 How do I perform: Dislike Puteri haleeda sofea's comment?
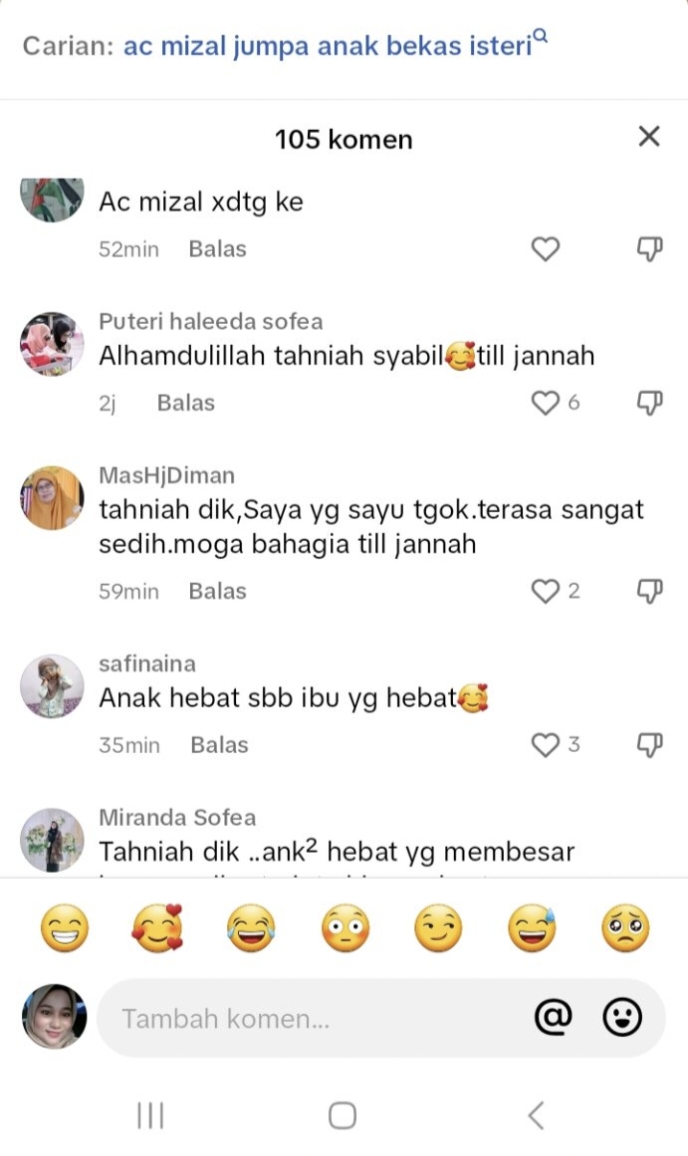(650, 403)
